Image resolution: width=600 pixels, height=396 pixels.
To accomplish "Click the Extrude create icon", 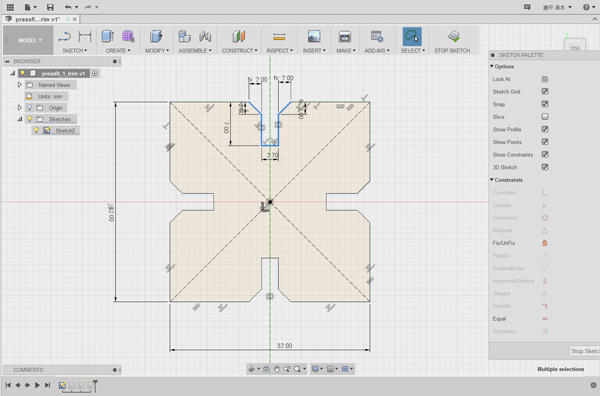I will pos(108,37).
